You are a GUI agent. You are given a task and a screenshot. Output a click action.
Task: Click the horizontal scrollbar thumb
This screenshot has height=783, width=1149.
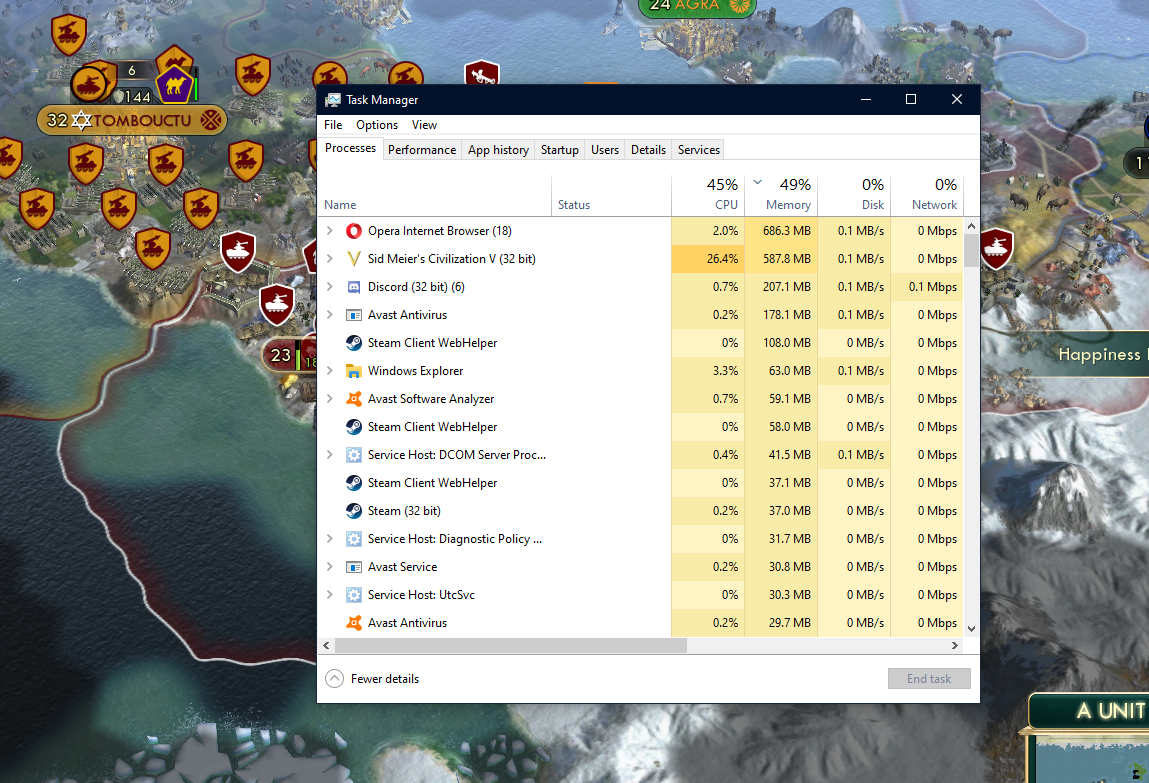pos(511,646)
